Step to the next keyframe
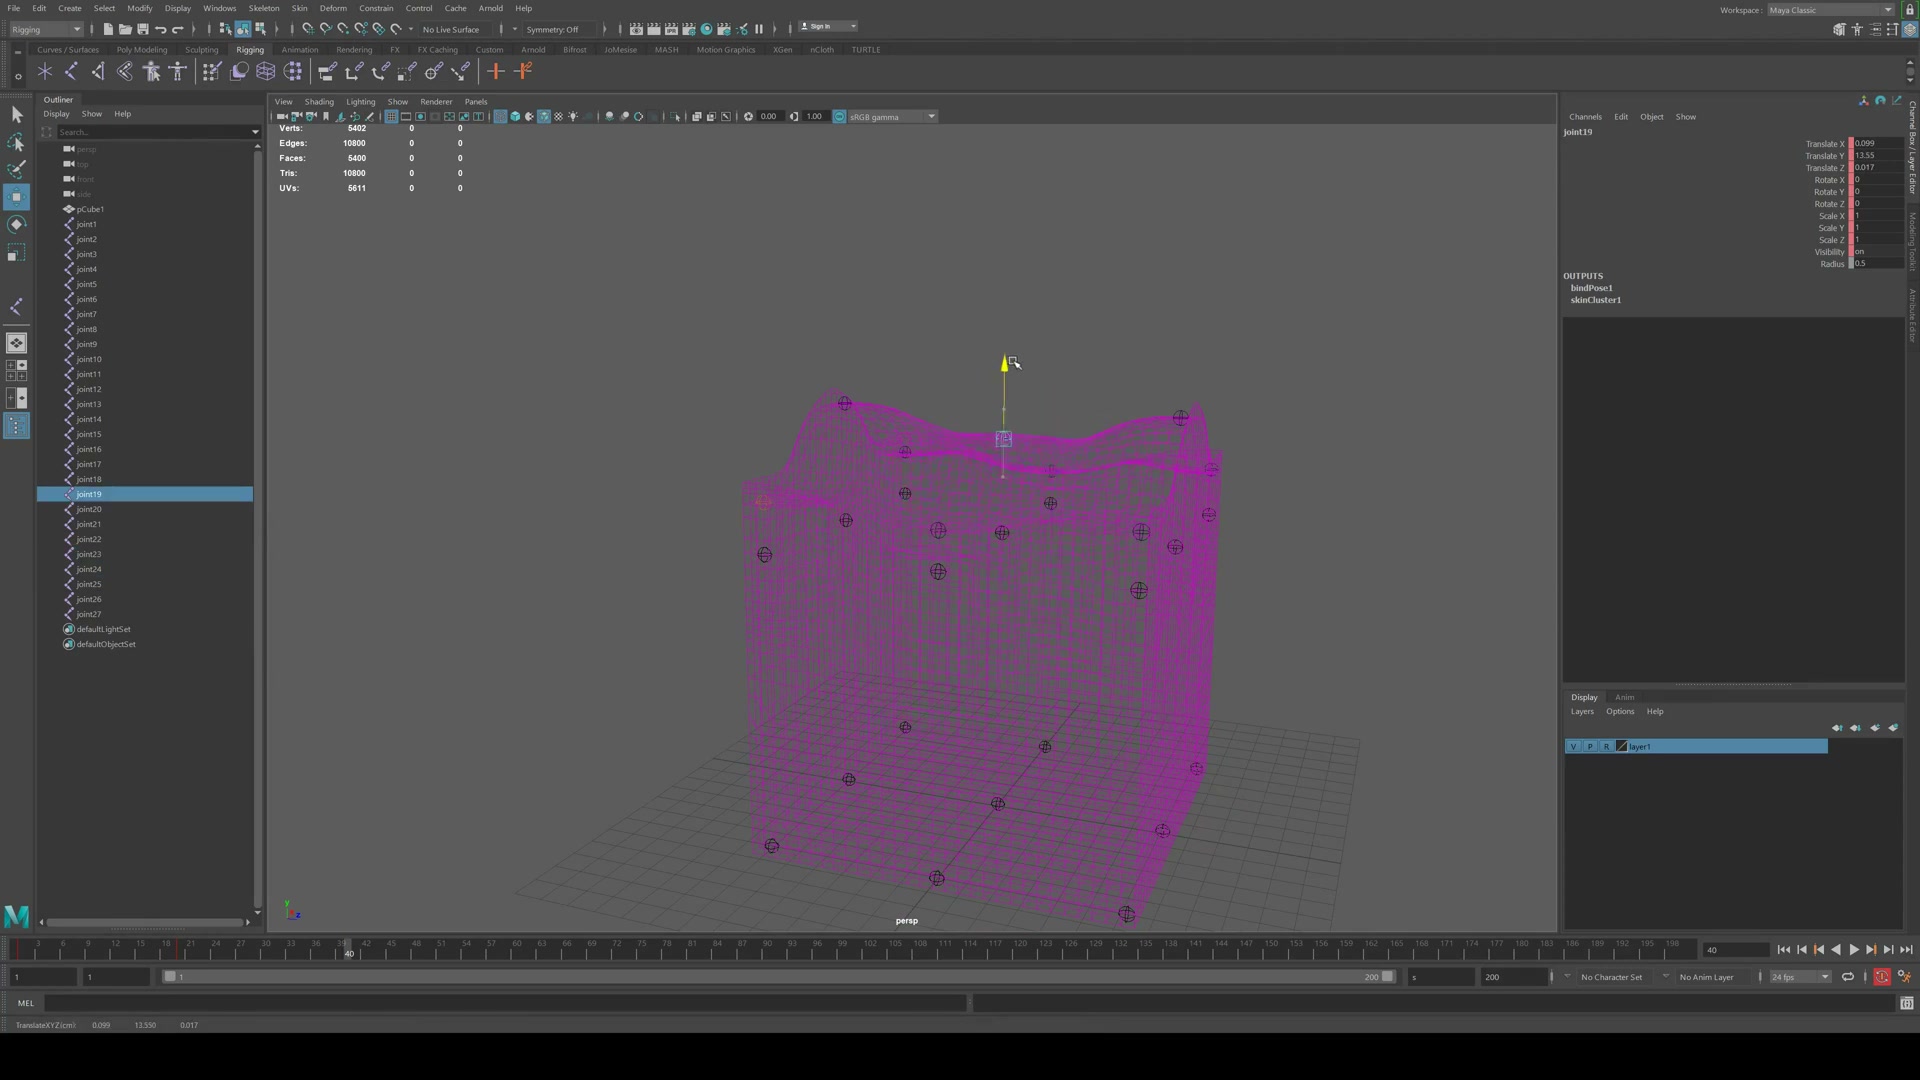Viewport: 1920px width, 1080px height. [1871, 950]
